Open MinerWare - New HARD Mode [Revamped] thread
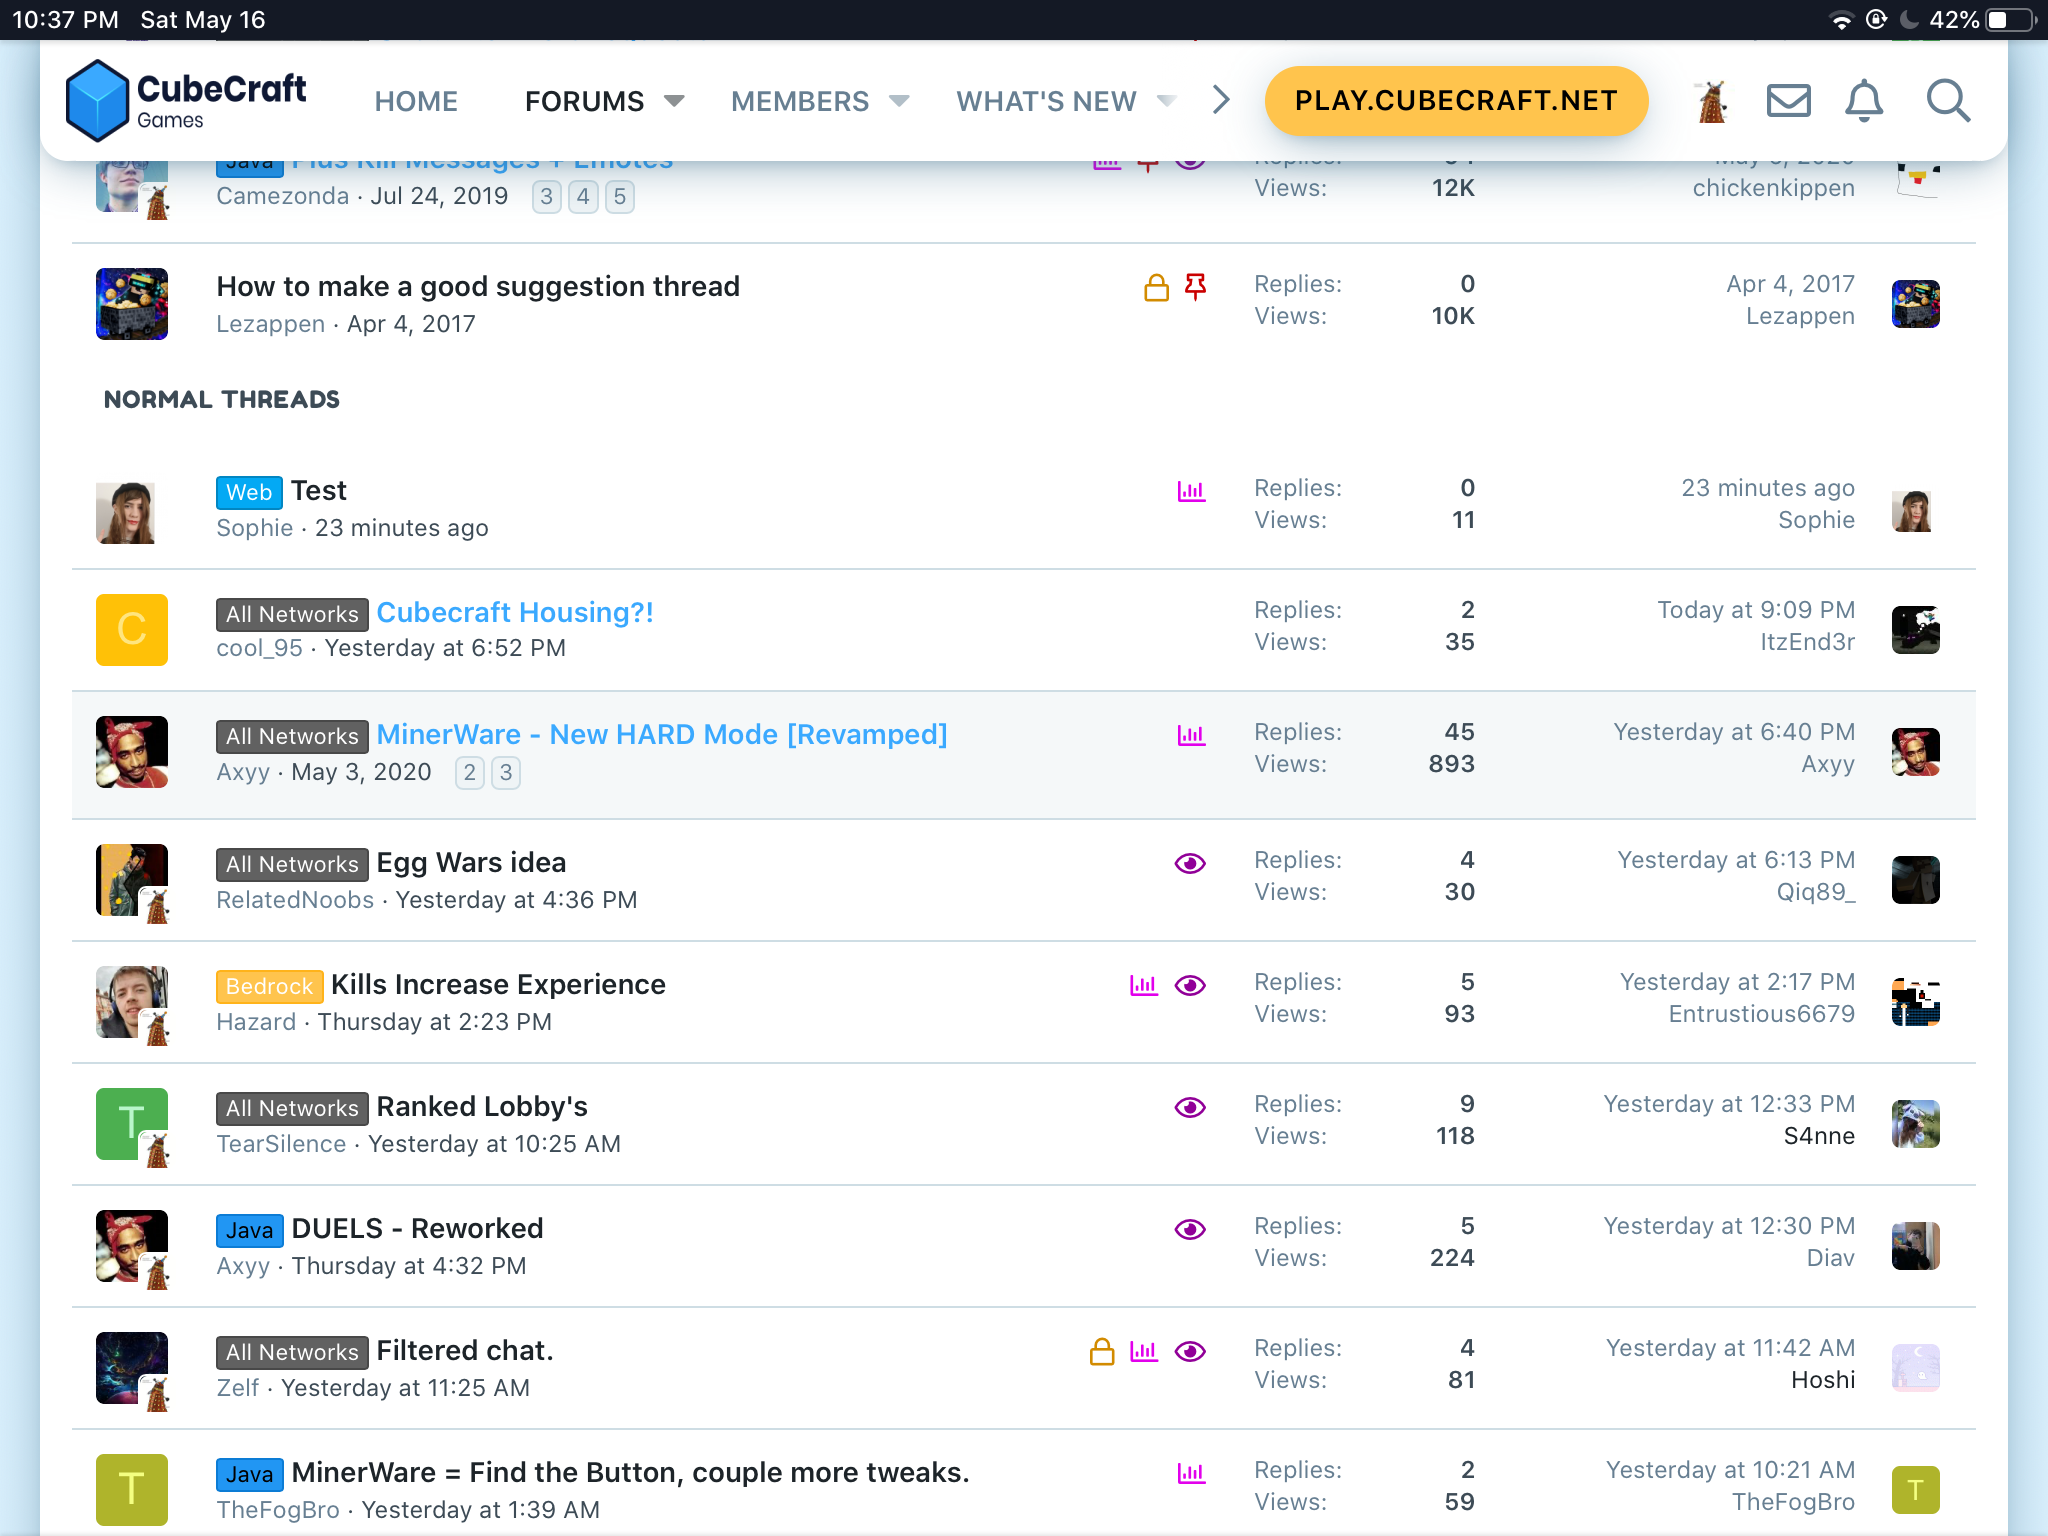Image resolution: width=2048 pixels, height=1536 pixels. pyautogui.click(x=662, y=734)
